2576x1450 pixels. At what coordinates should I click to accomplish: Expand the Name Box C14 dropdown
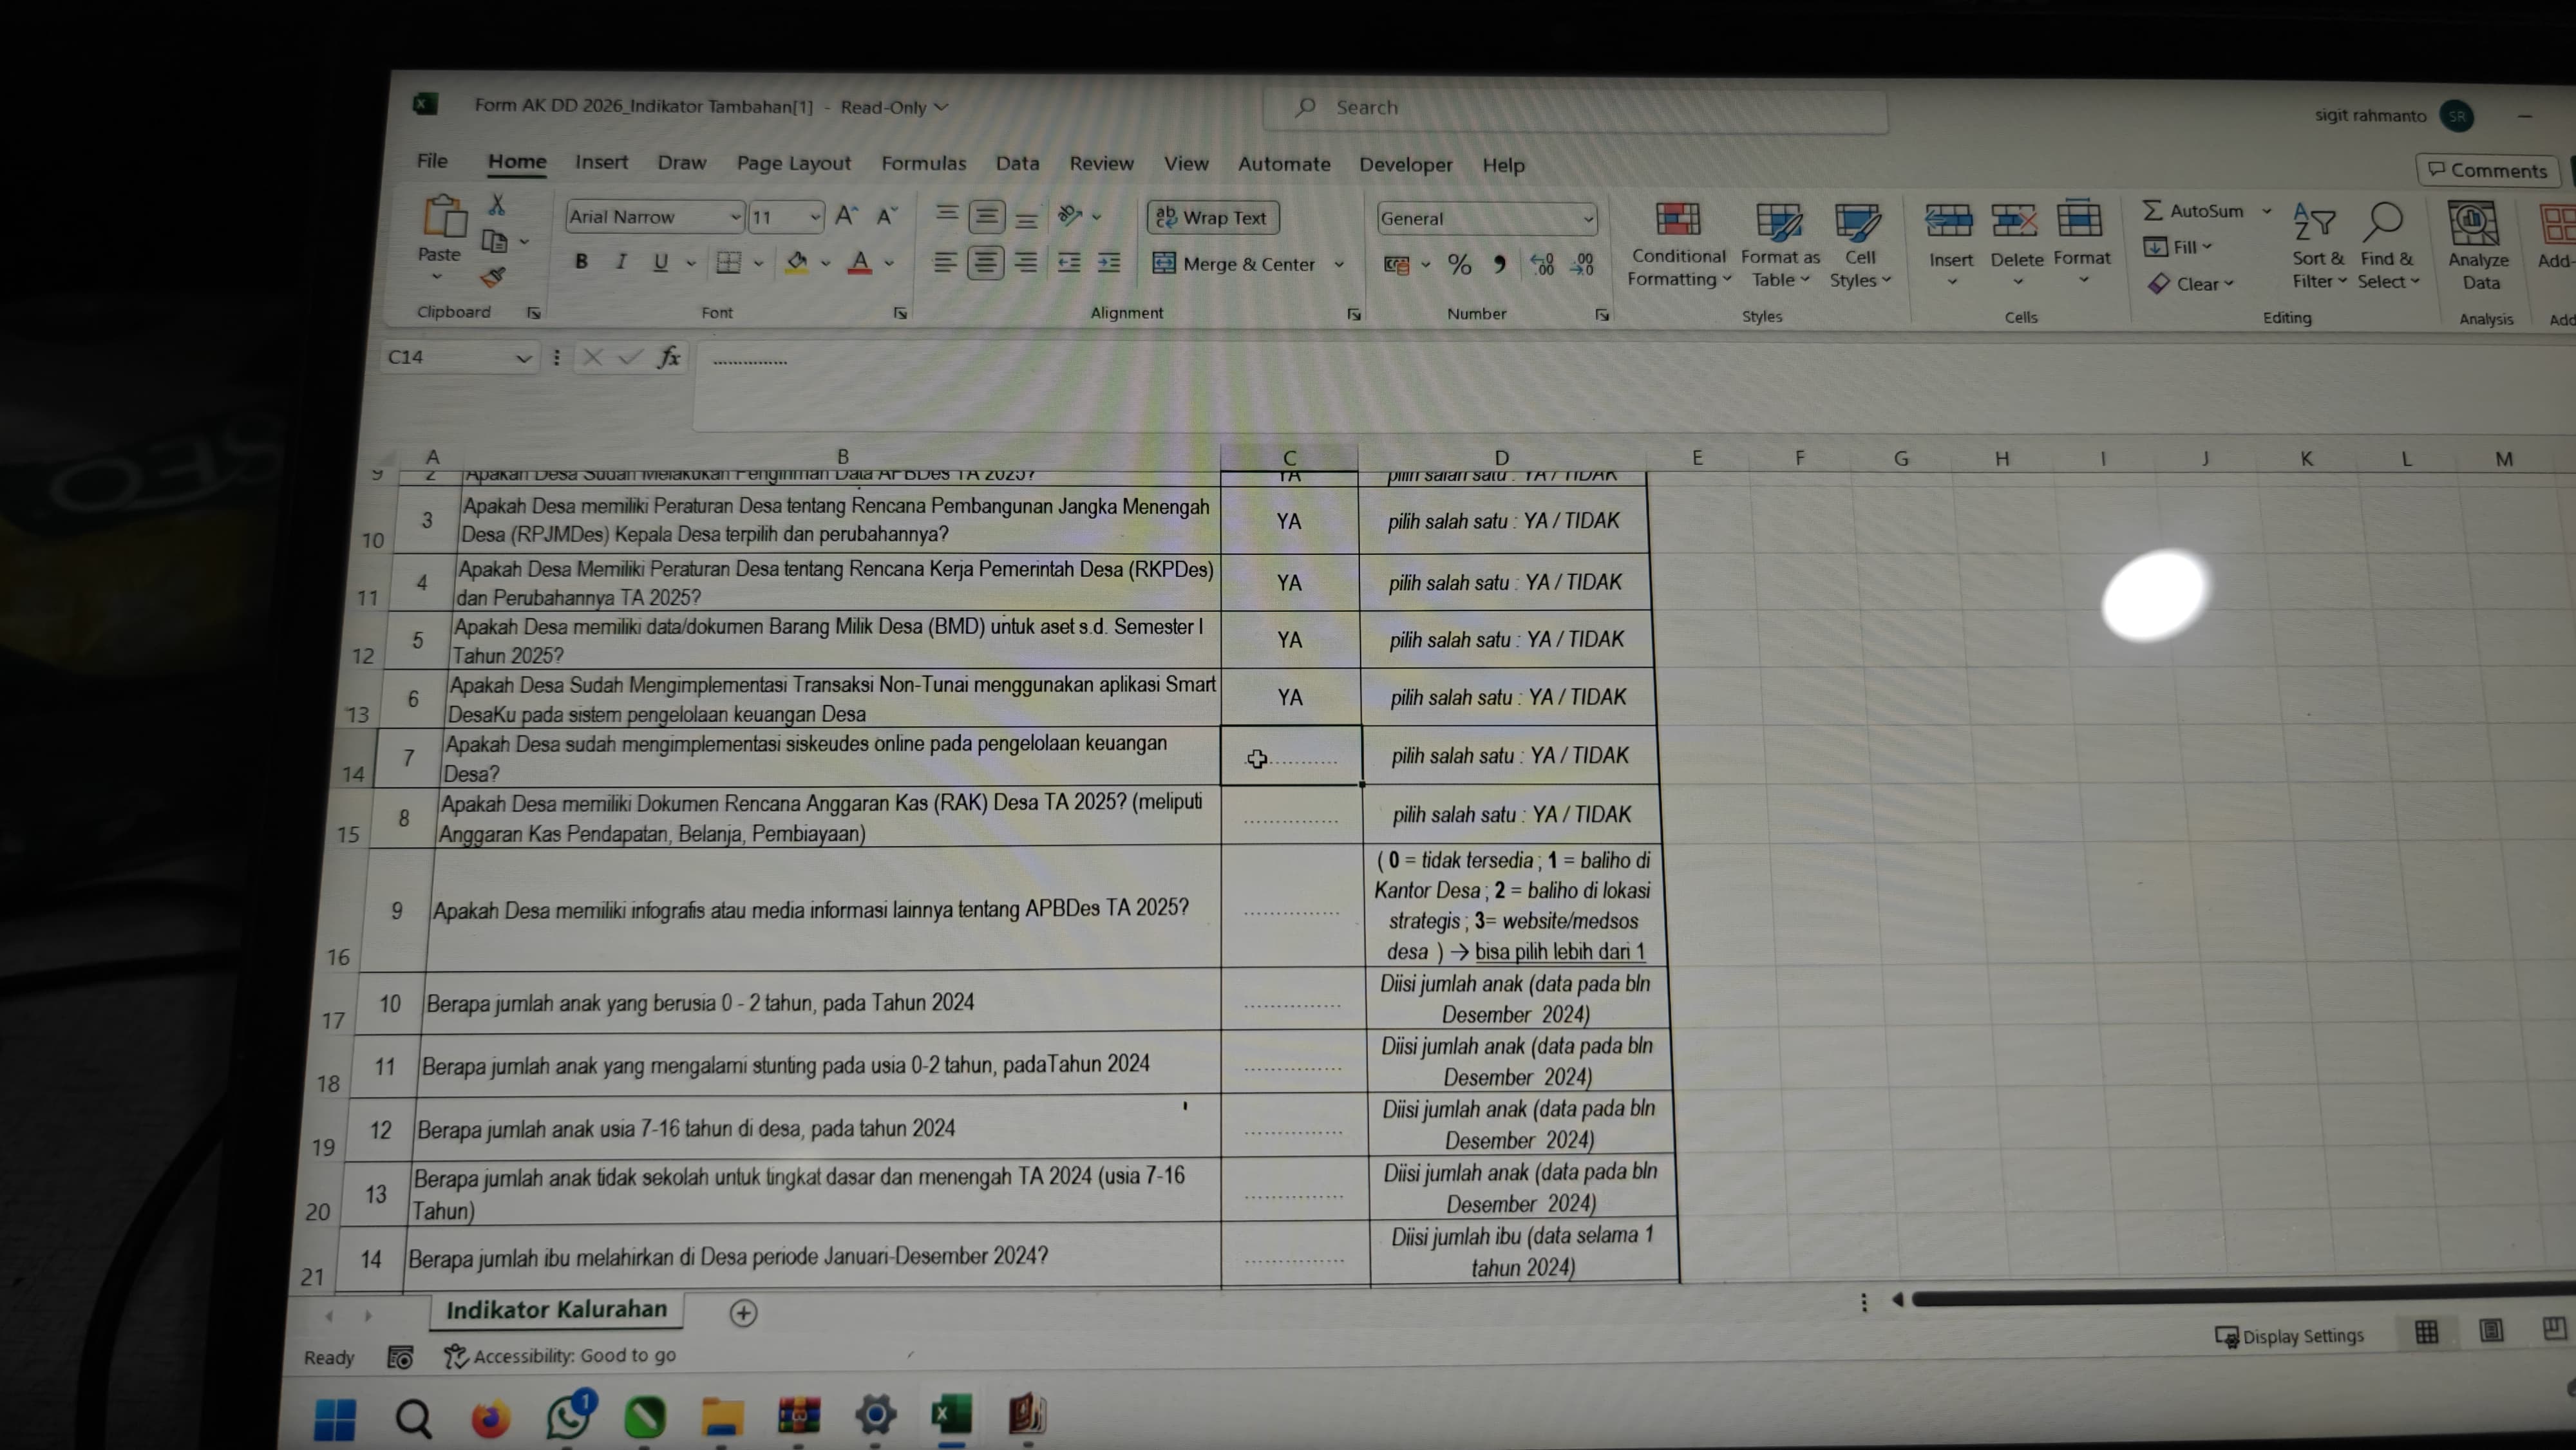522,358
